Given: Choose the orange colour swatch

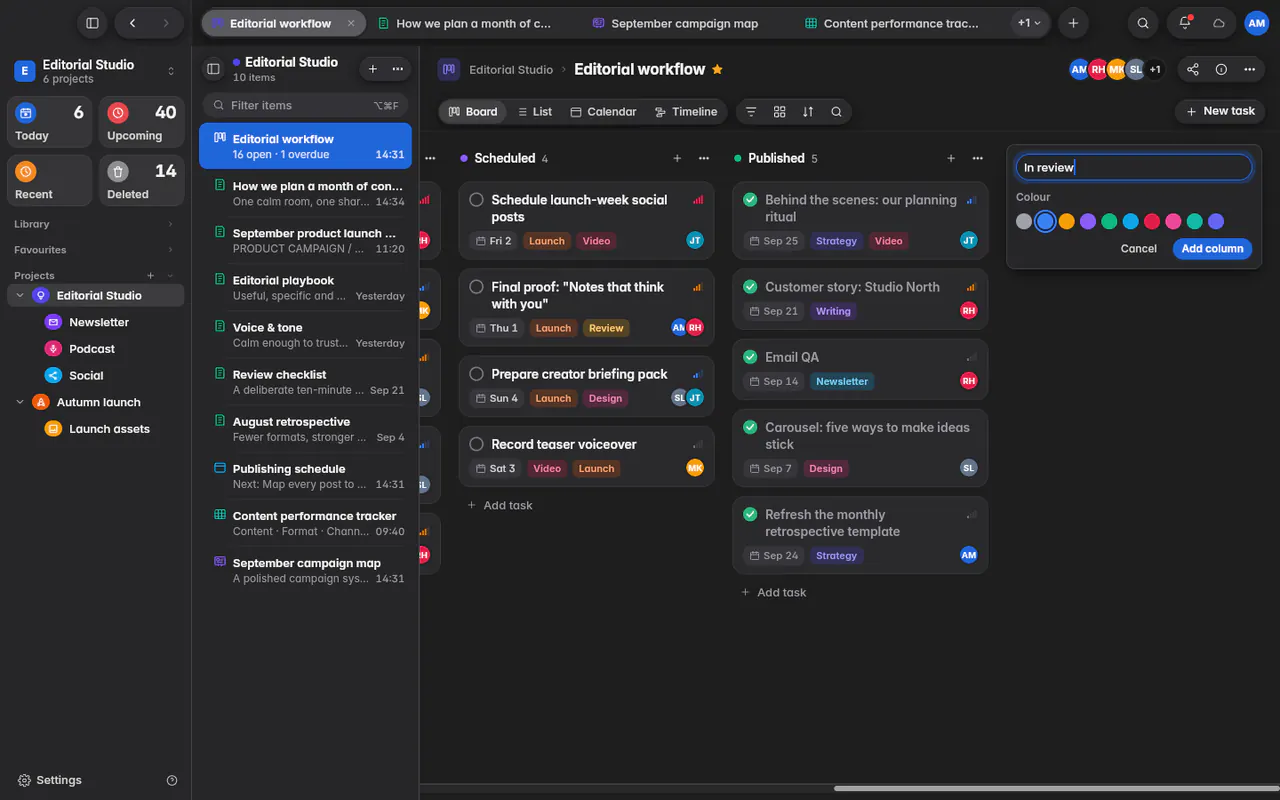Looking at the screenshot, I should click(x=1066, y=222).
